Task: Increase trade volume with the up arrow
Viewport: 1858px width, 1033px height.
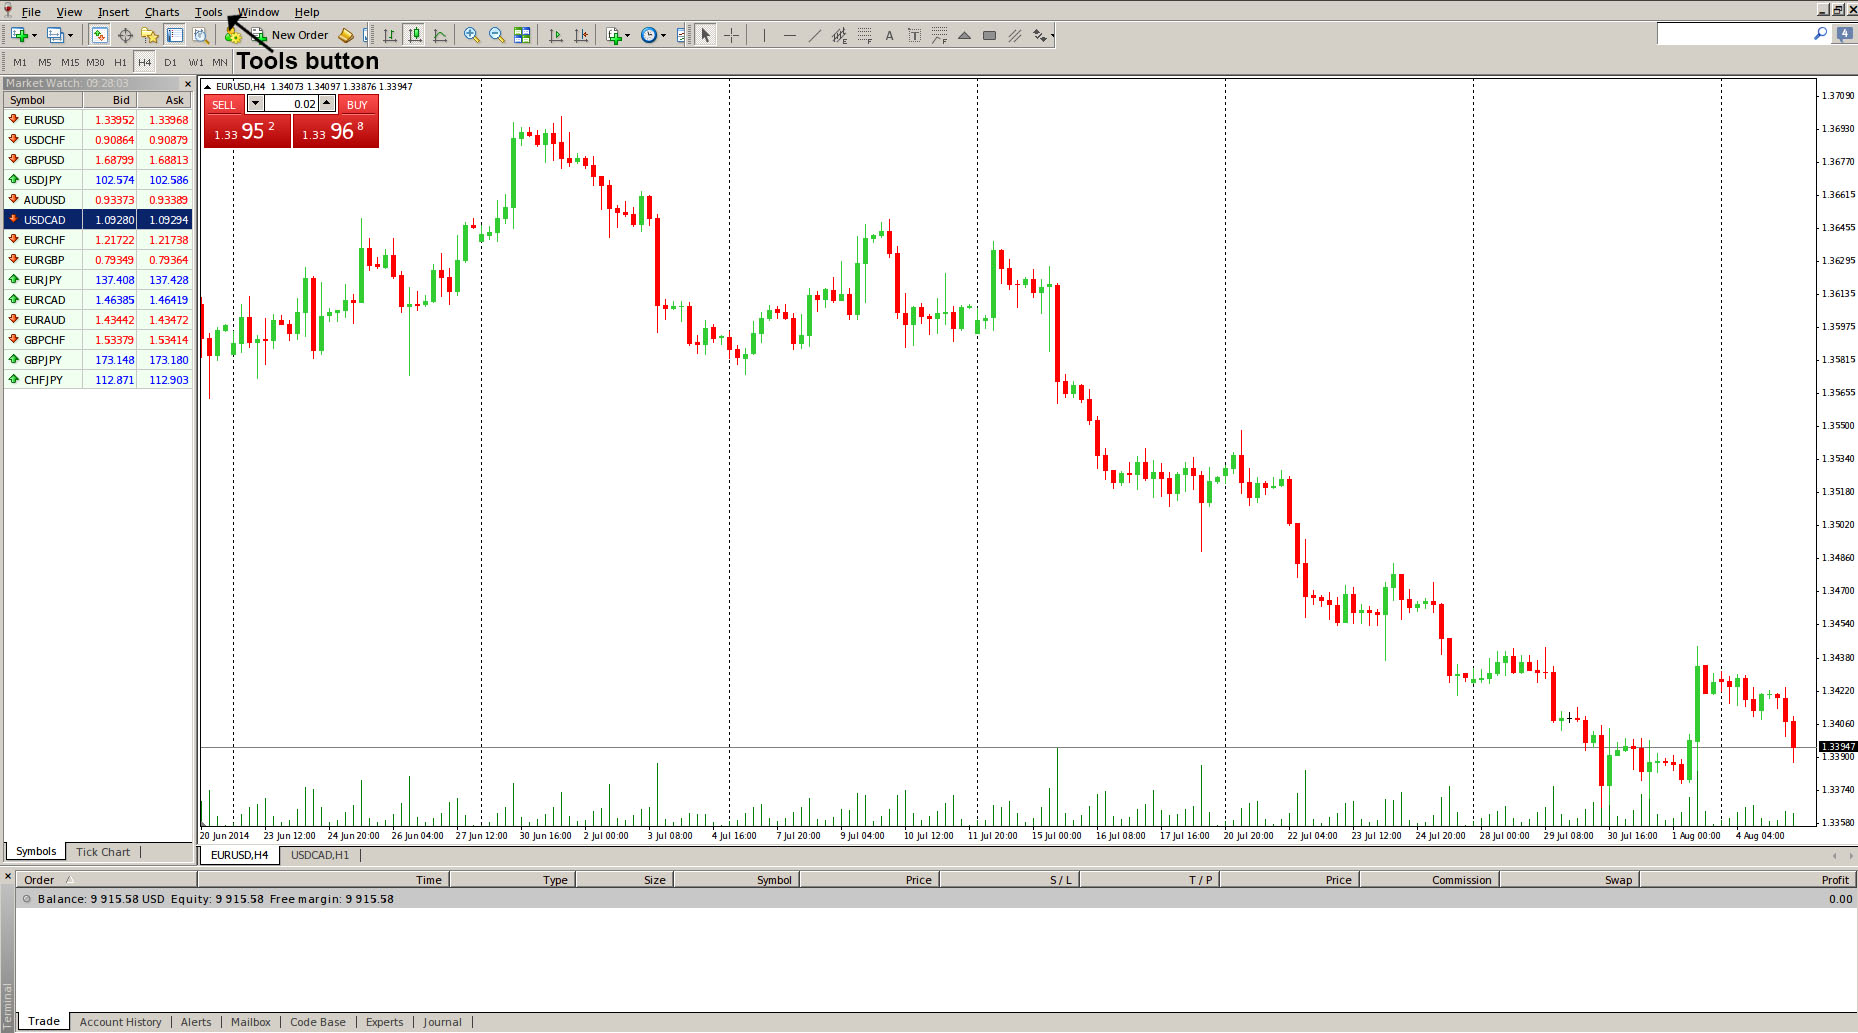Action: point(327,103)
